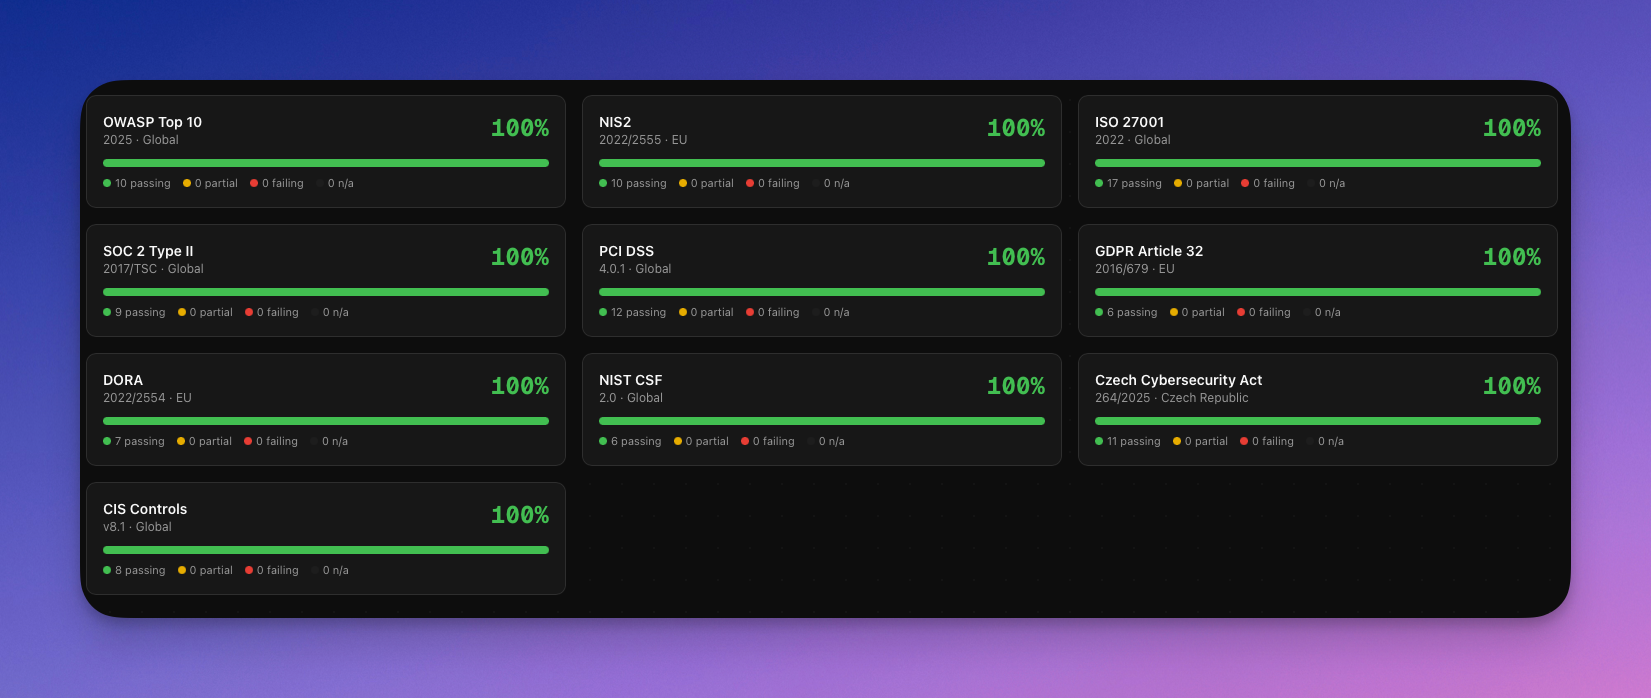Click "2016/679 · EU" under GDPR Article 32
1651x698 pixels.
(x=1135, y=269)
